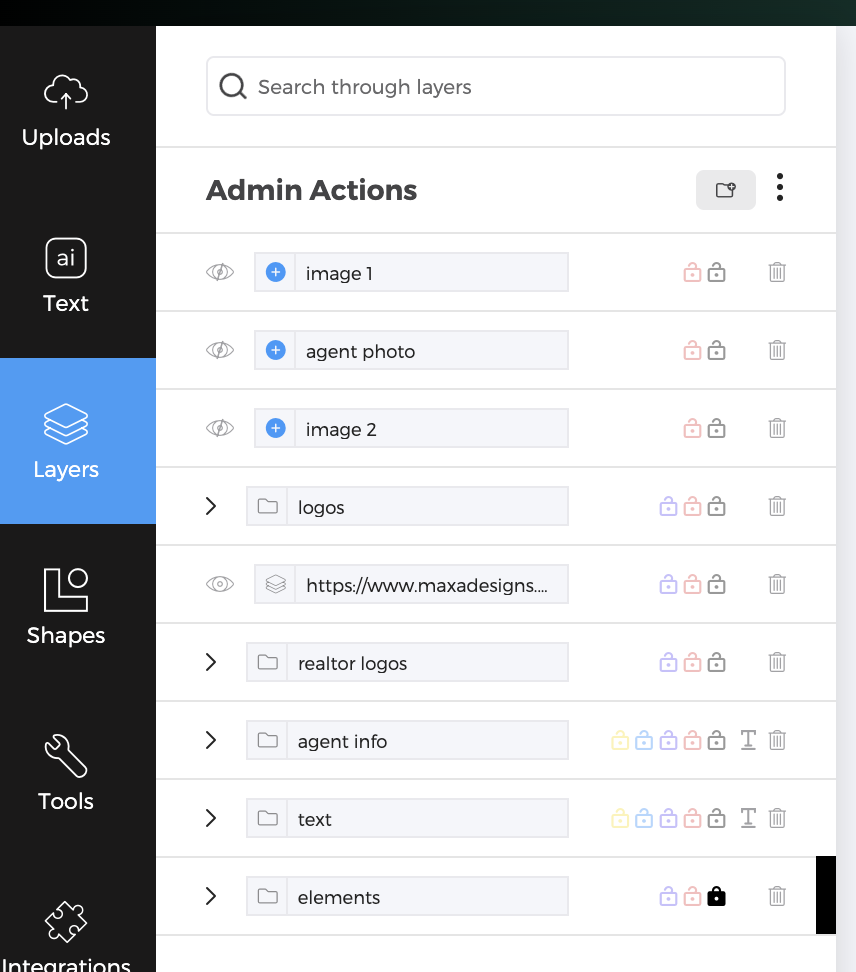
Task: Open the Uploads sidebar tab
Action: 66,112
